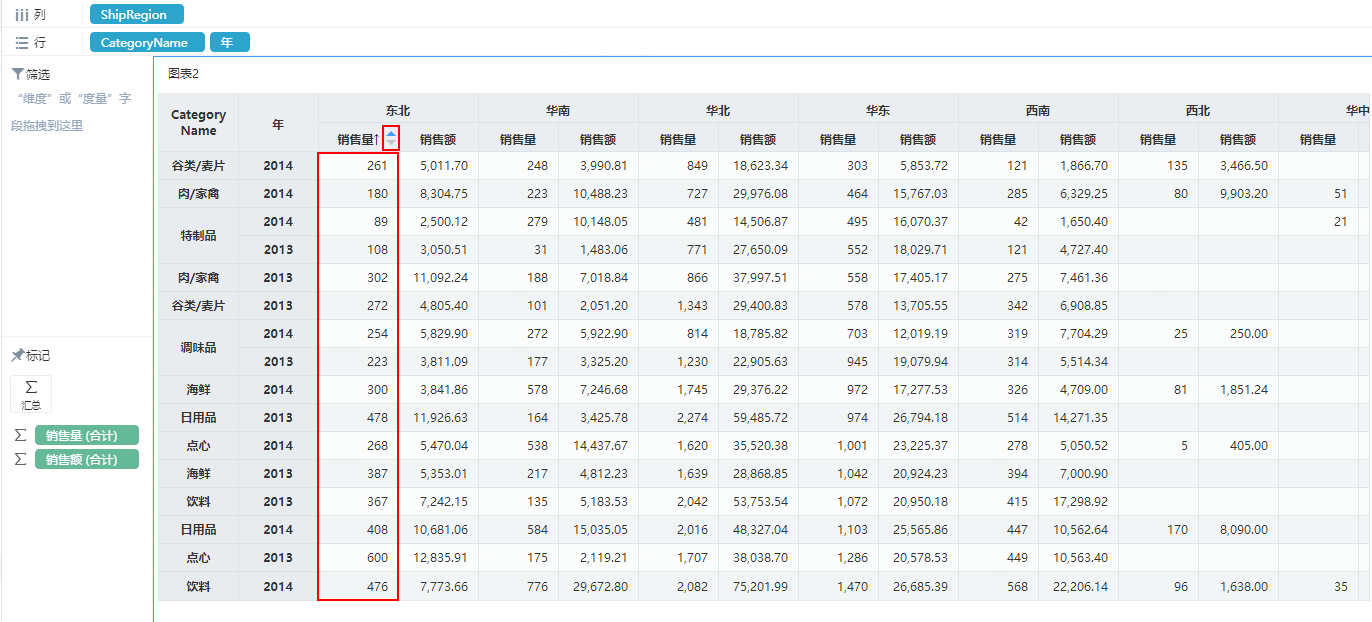This screenshot has height=622, width=1372.
Task: Click the sigma icon beside 销售额 (合计)
Action: [20, 460]
